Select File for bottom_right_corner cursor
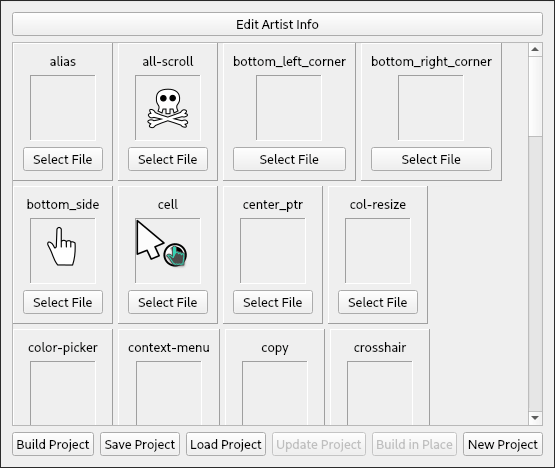The image size is (555, 468). click(431, 159)
